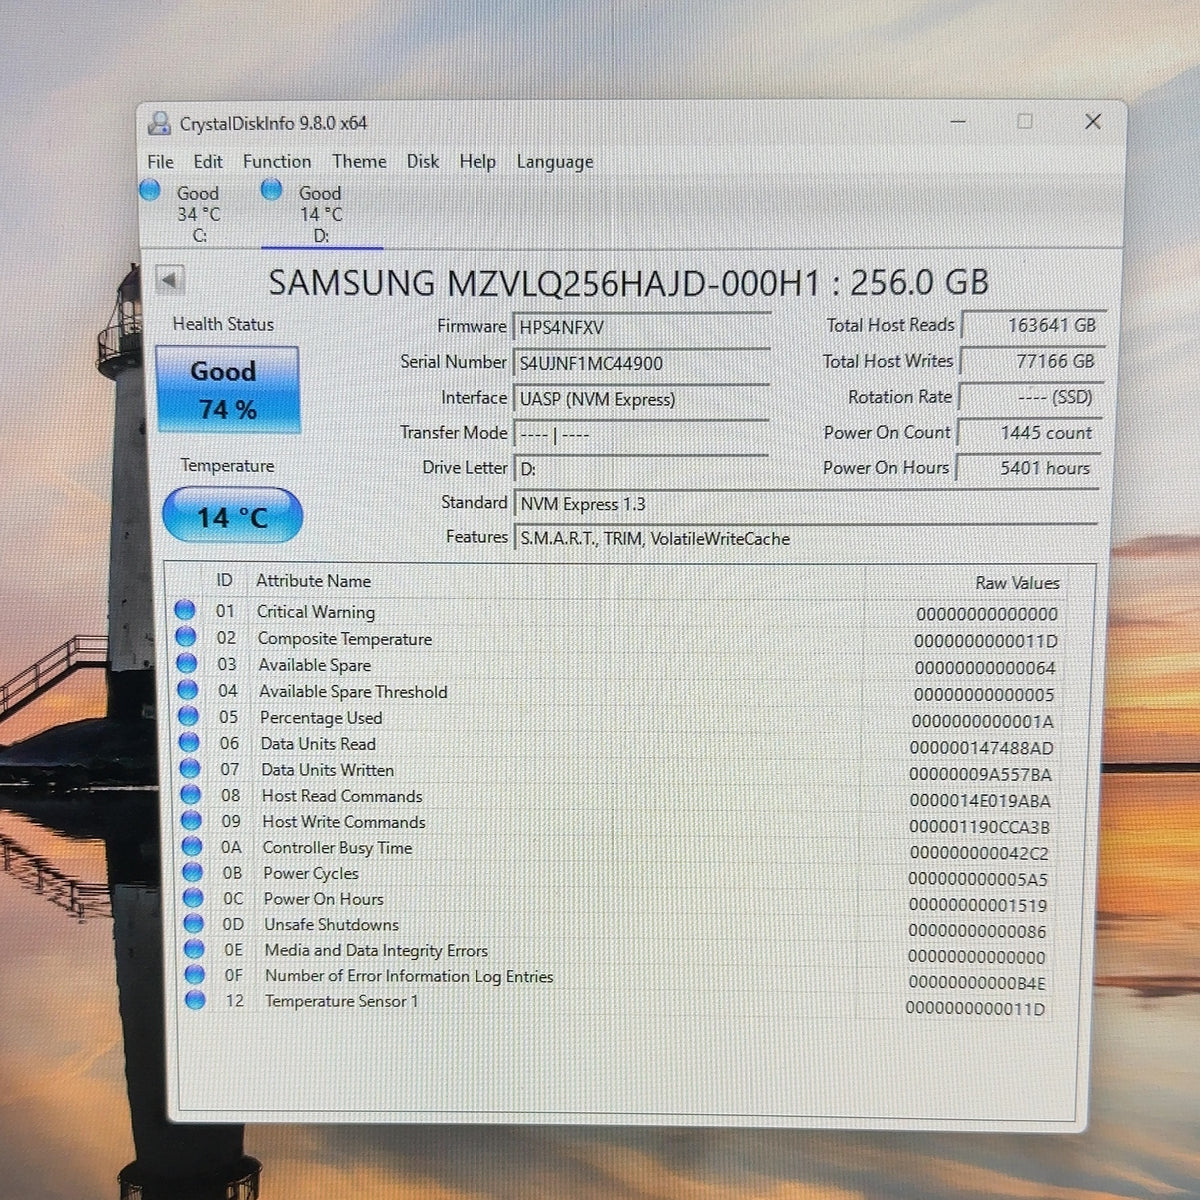This screenshot has width=1200, height=1200.
Task: Click the Power On Count value 1445 count
Action: click(x=1030, y=433)
